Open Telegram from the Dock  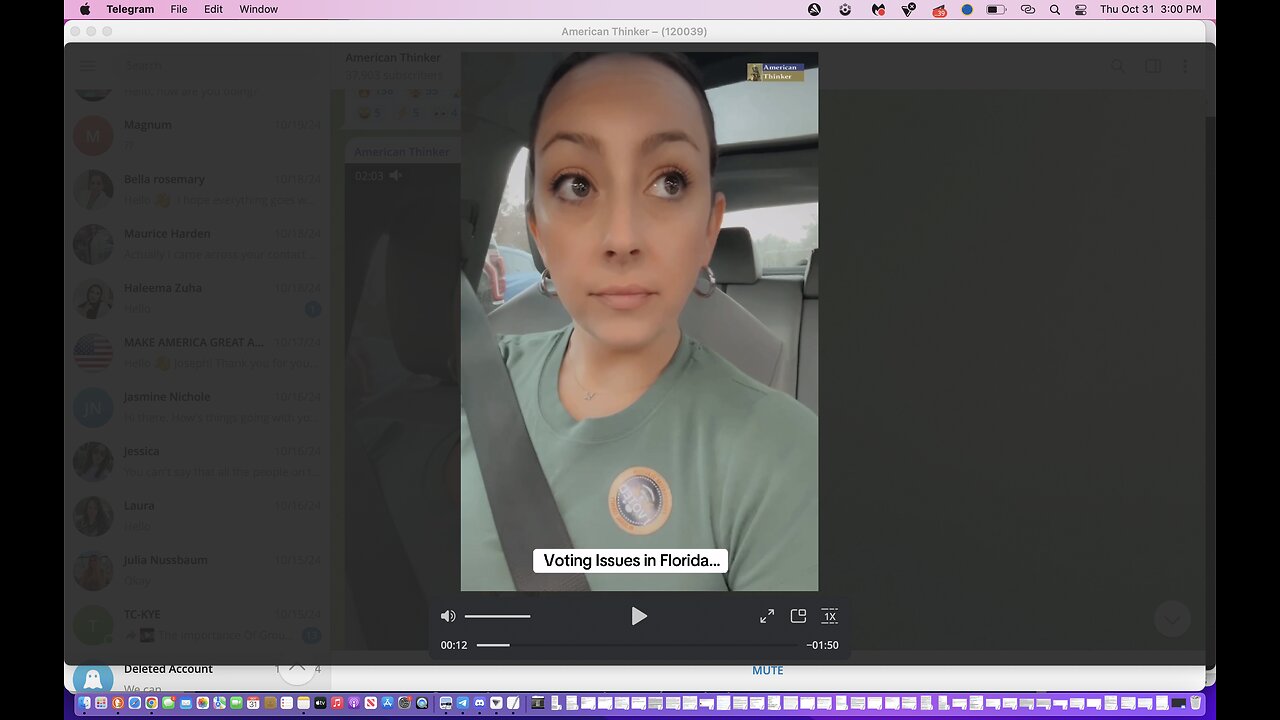click(x=463, y=703)
